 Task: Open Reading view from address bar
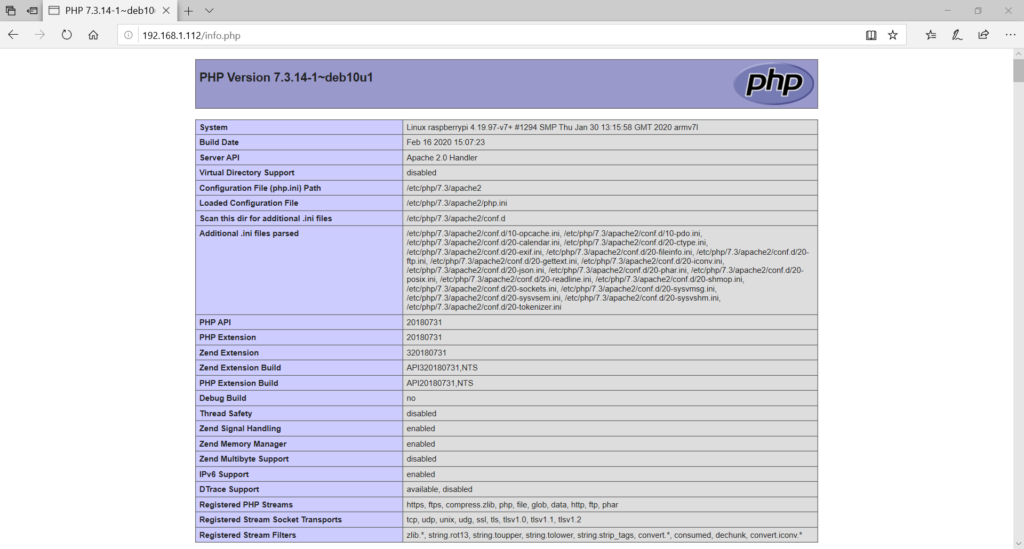pos(871,34)
